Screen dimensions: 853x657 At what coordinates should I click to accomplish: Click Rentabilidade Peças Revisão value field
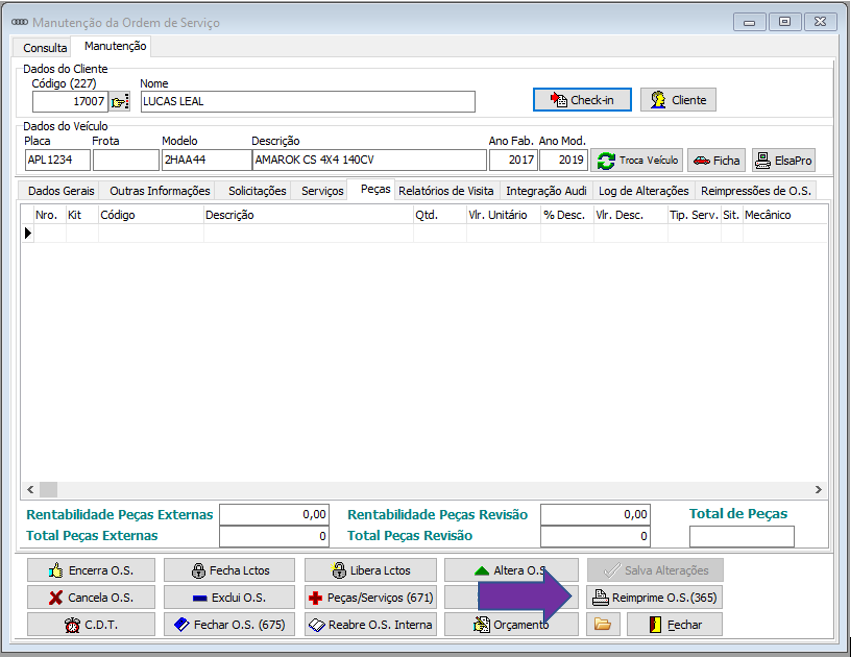click(595, 515)
